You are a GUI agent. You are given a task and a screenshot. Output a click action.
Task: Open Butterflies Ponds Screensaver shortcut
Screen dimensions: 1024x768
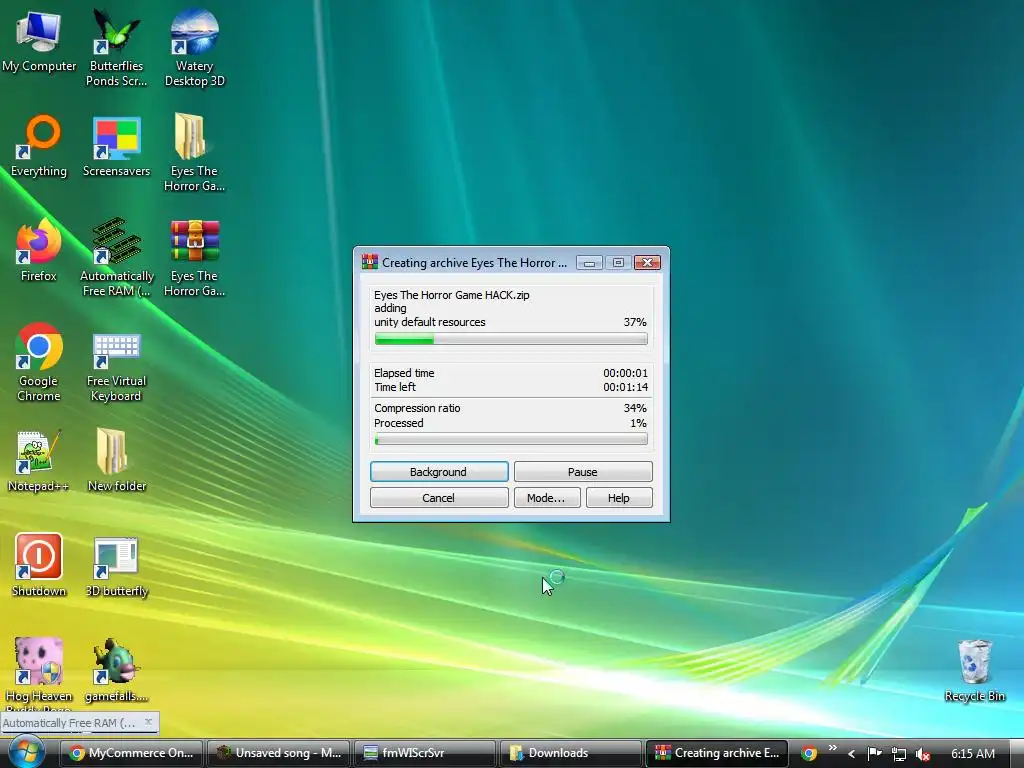pyautogui.click(x=116, y=47)
